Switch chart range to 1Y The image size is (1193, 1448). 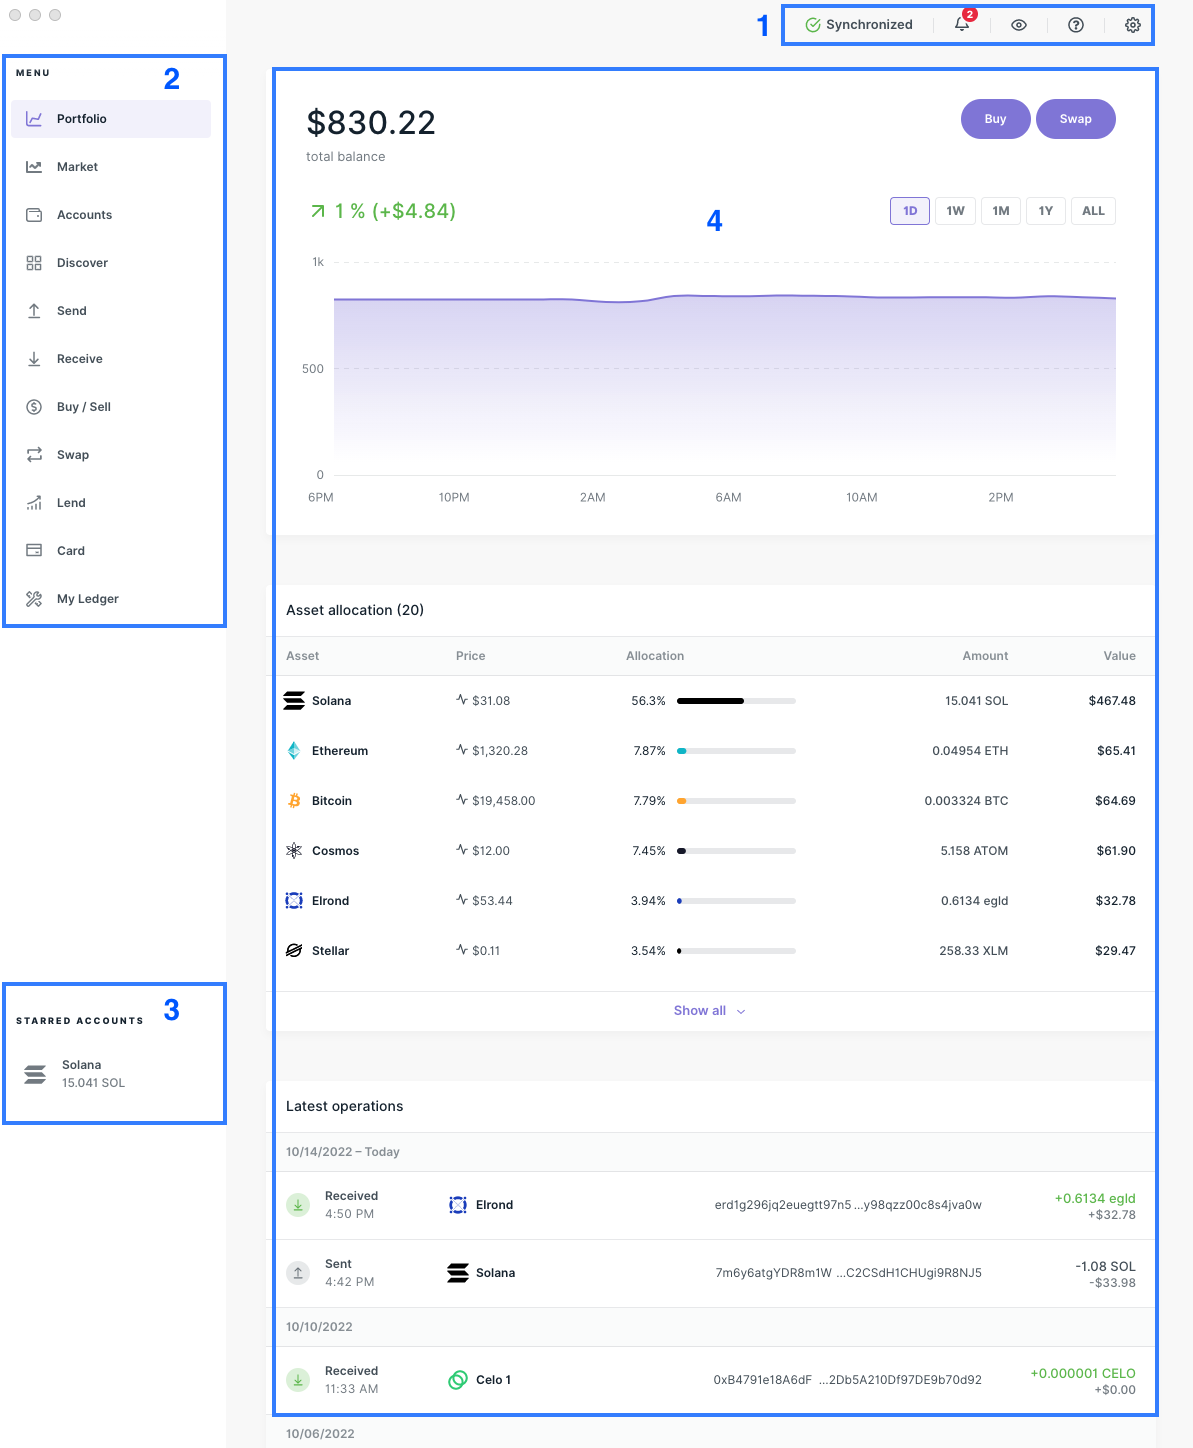1046,211
